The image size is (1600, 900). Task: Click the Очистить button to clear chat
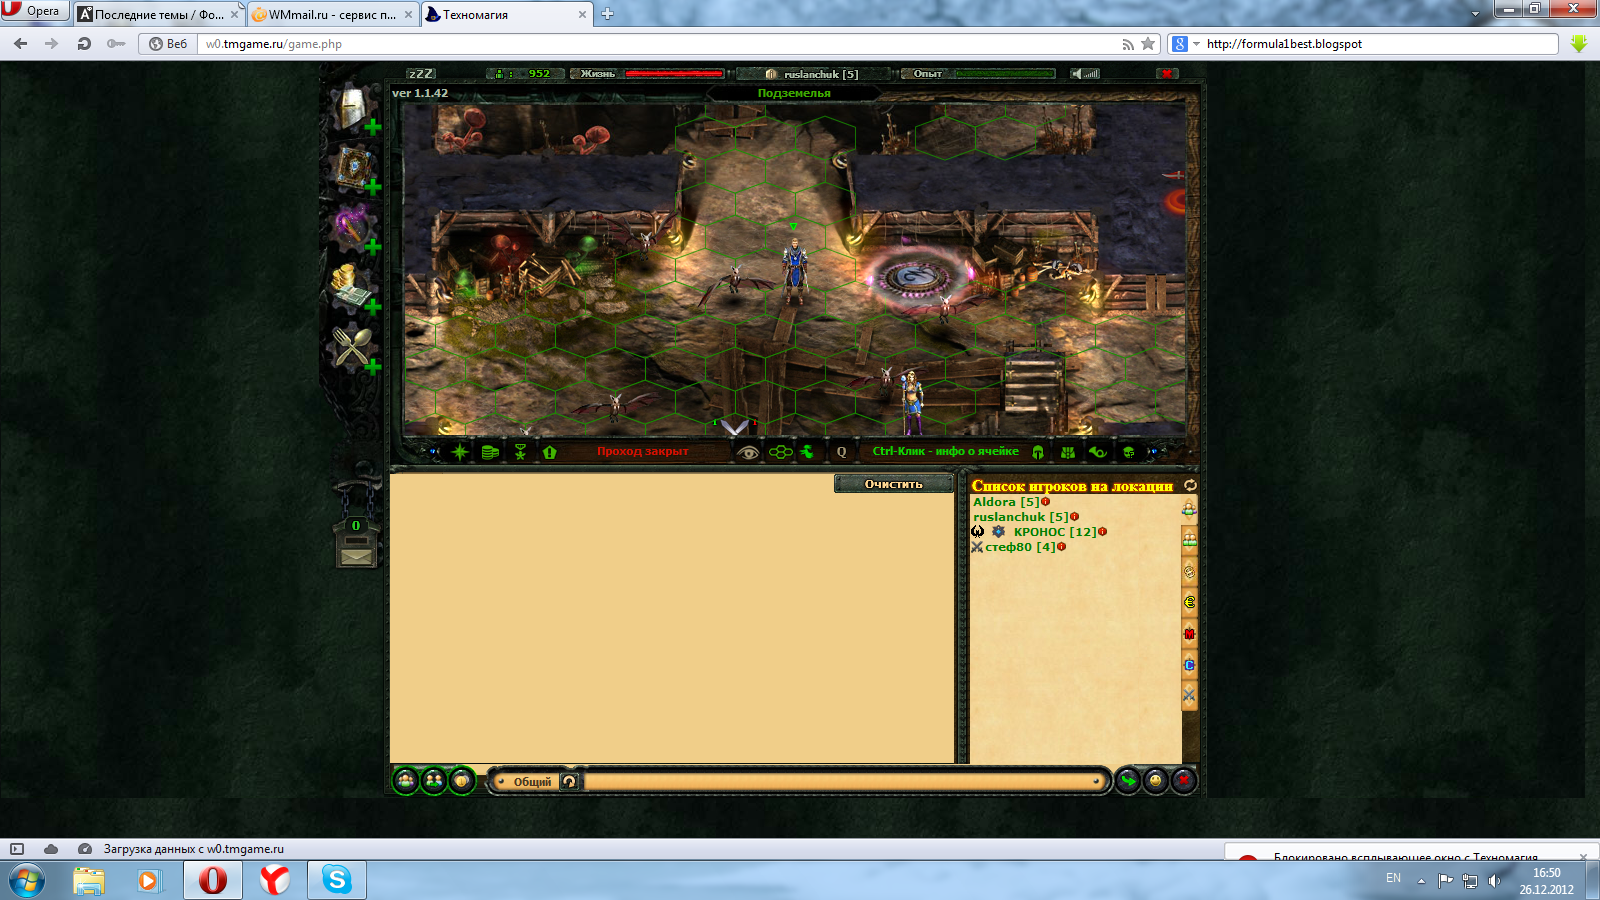pyautogui.click(x=894, y=484)
